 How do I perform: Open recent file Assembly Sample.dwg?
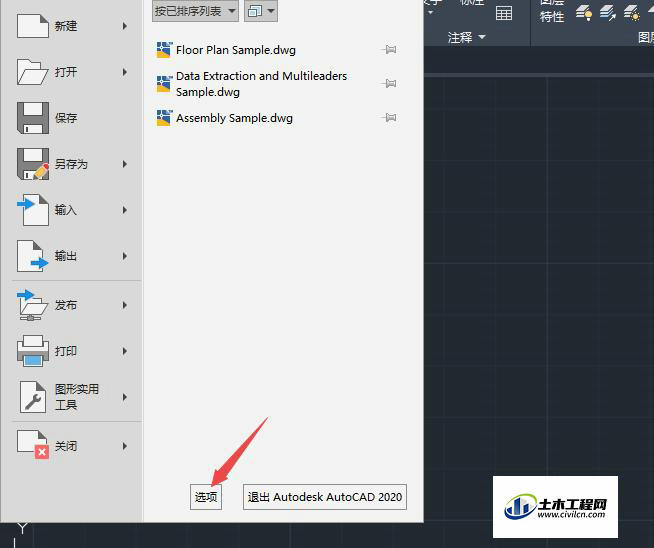(234, 118)
